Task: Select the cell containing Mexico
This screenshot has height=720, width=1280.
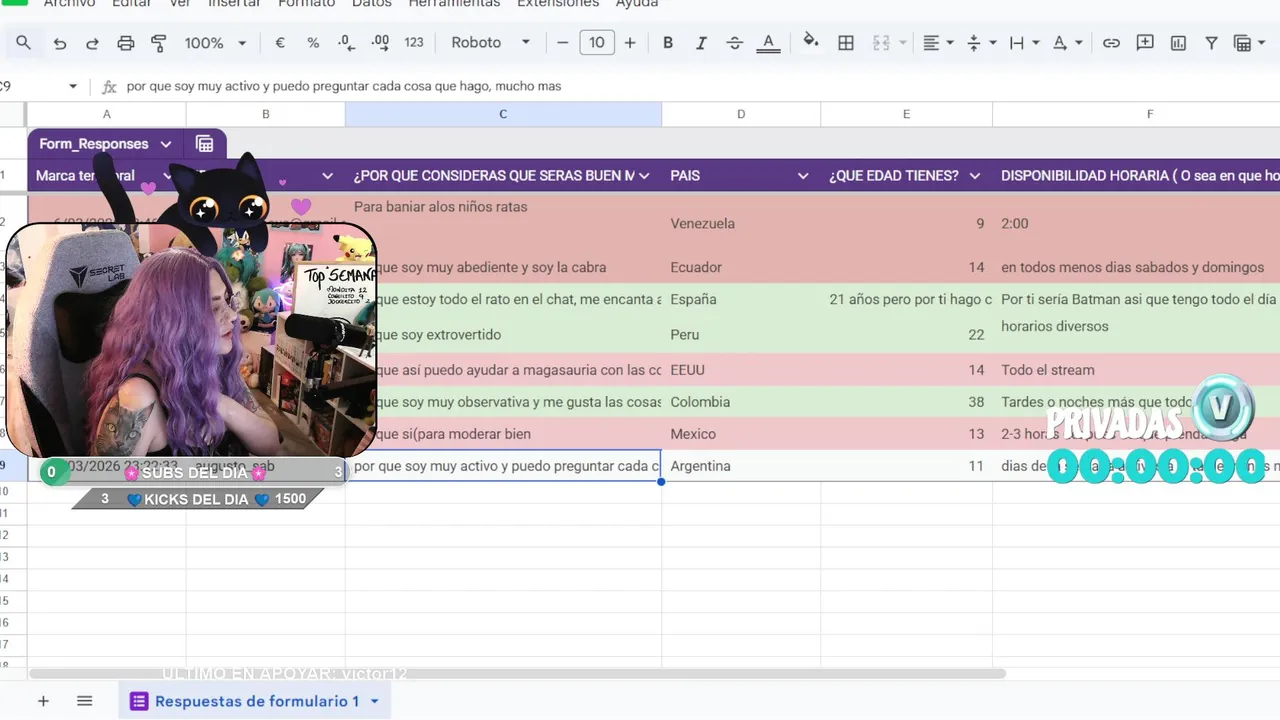Action: 741,434
